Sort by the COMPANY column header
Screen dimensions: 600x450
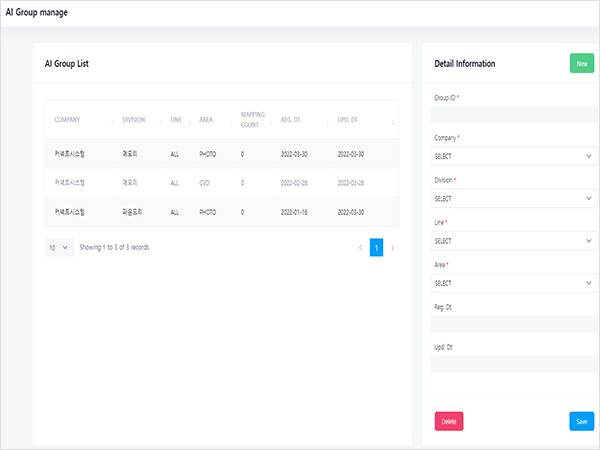point(68,120)
